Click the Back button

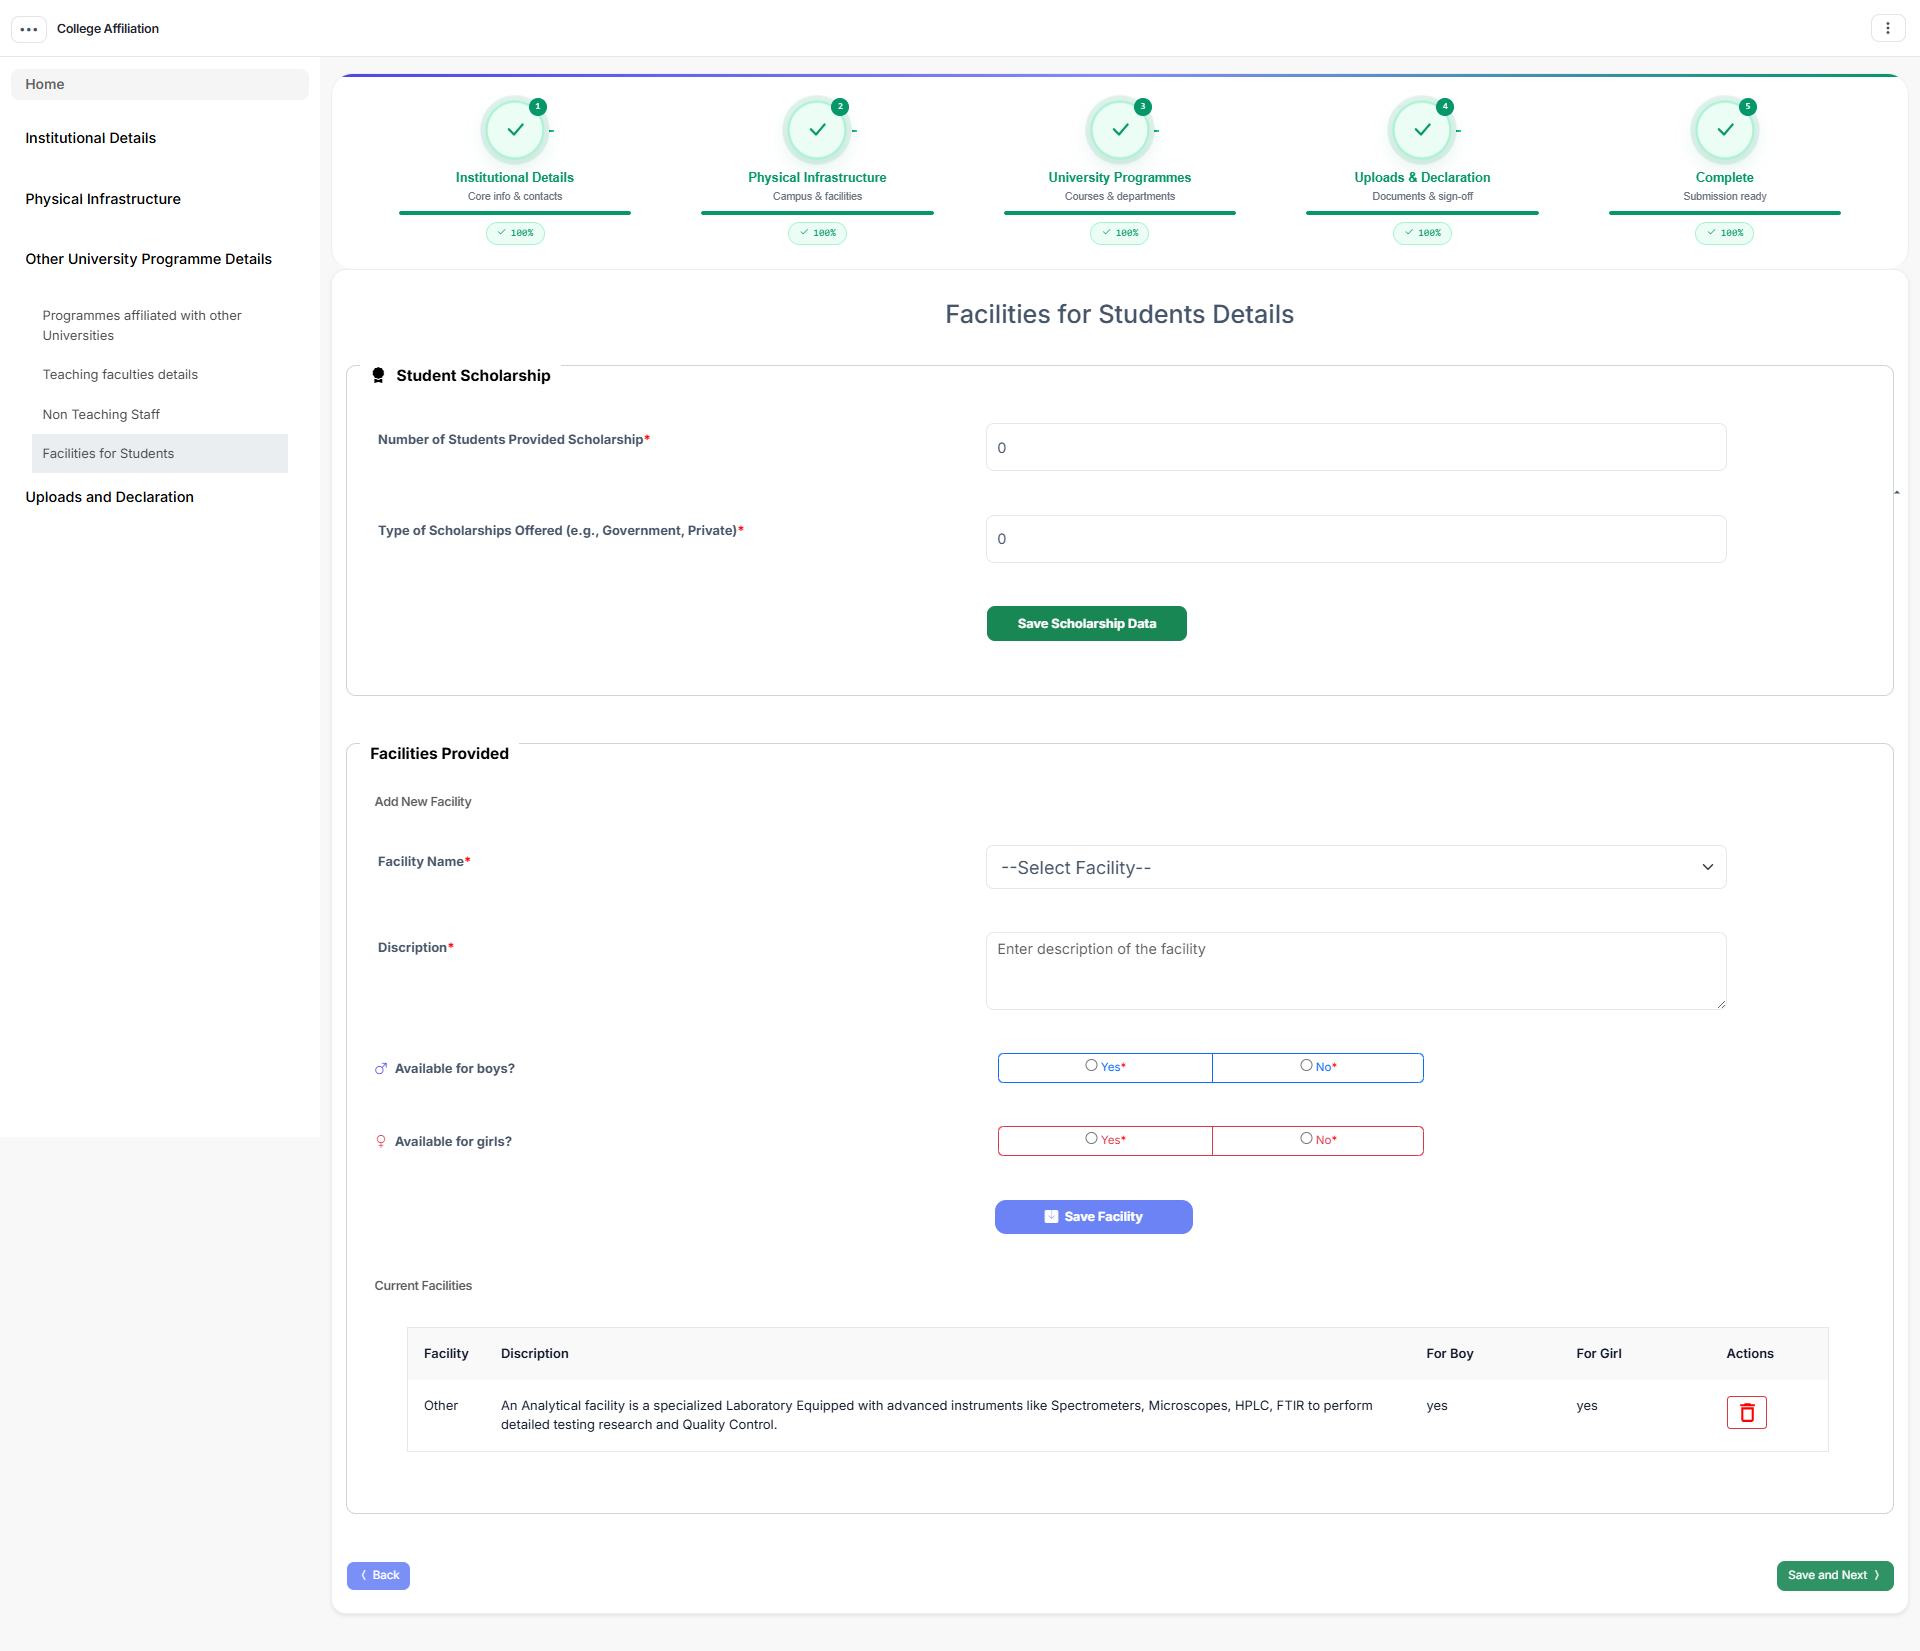(x=378, y=1575)
